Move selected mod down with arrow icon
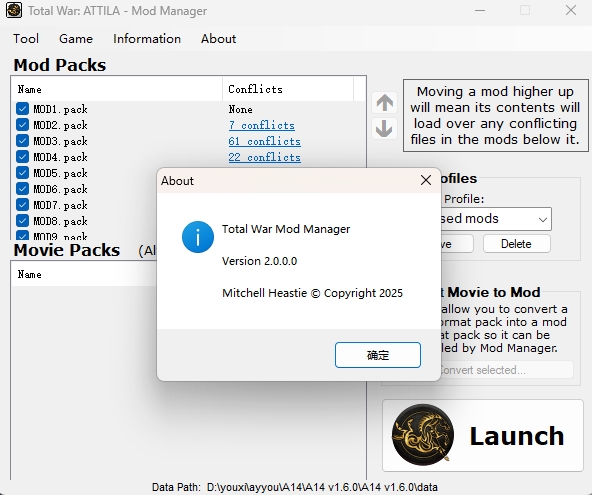 [x=384, y=129]
